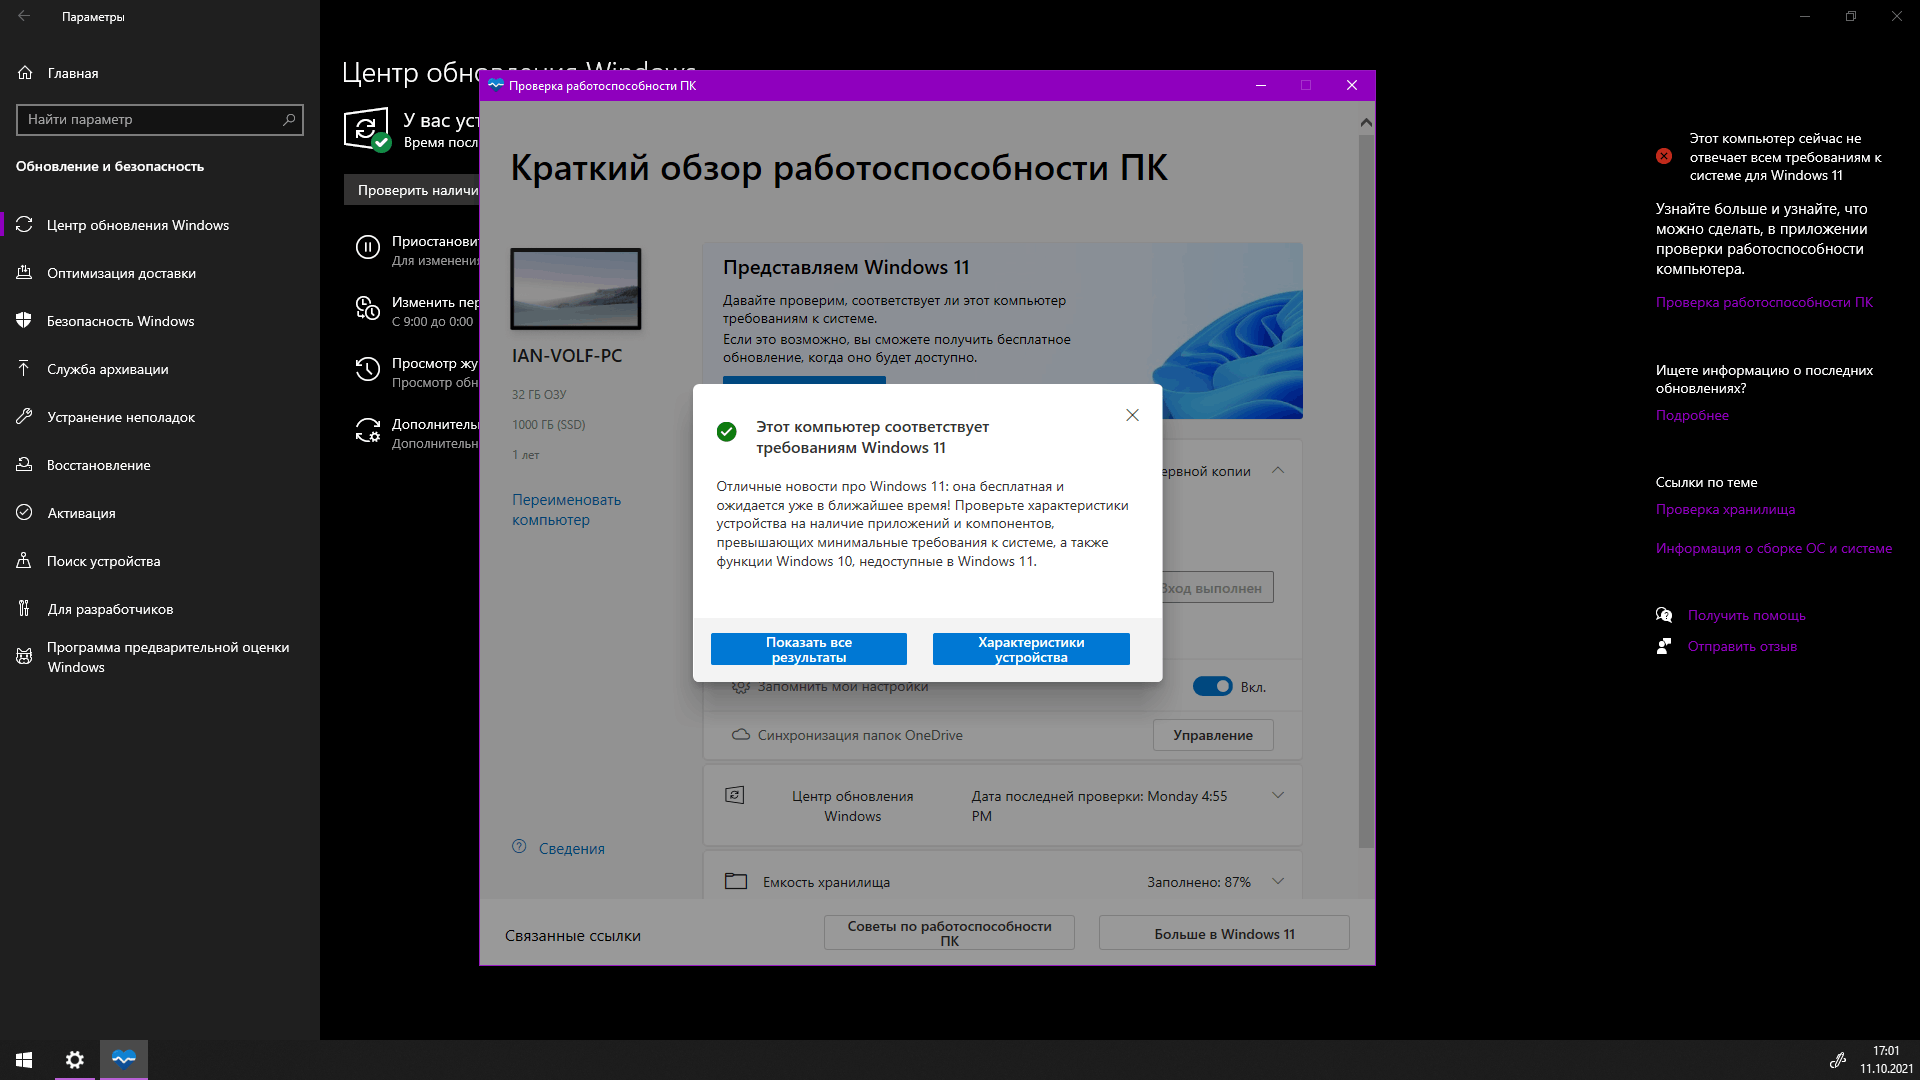Click the Show all results button
This screenshot has height=1080, width=1920.
(x=809, y=649)
